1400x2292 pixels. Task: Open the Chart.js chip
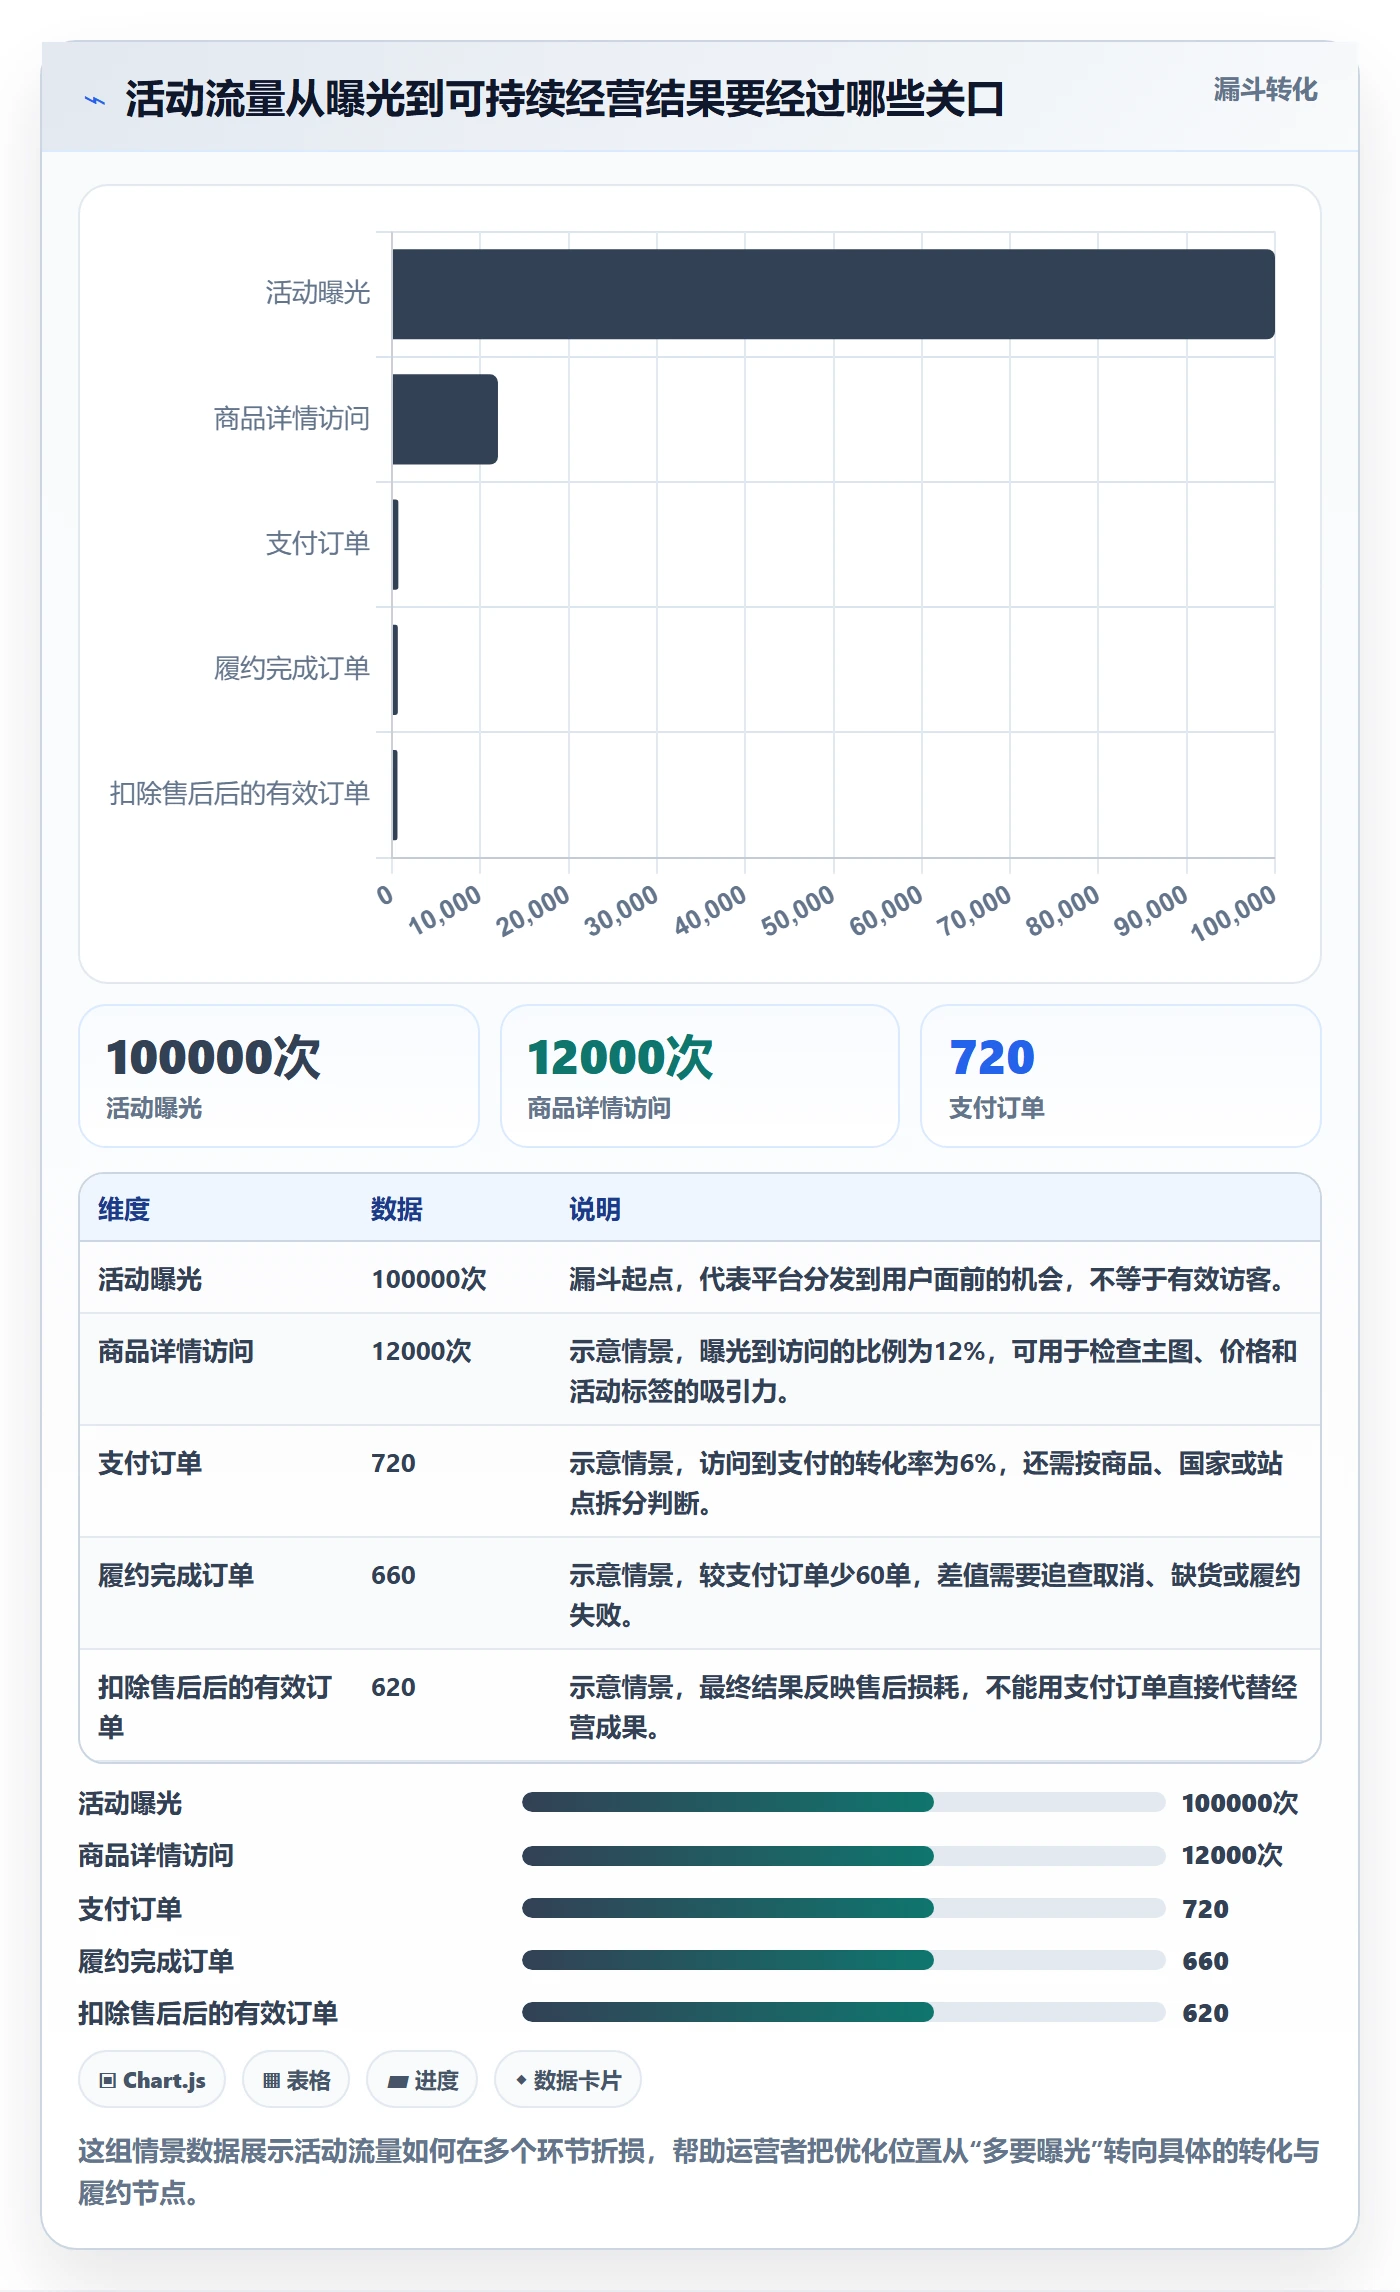[x=152, y=2080]
